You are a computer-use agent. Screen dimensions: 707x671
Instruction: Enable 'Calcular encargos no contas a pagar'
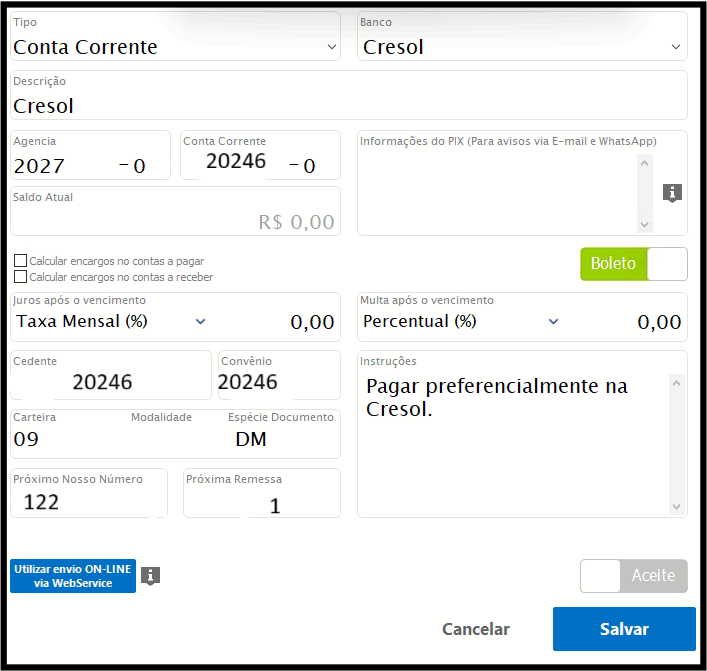[20, 261]
